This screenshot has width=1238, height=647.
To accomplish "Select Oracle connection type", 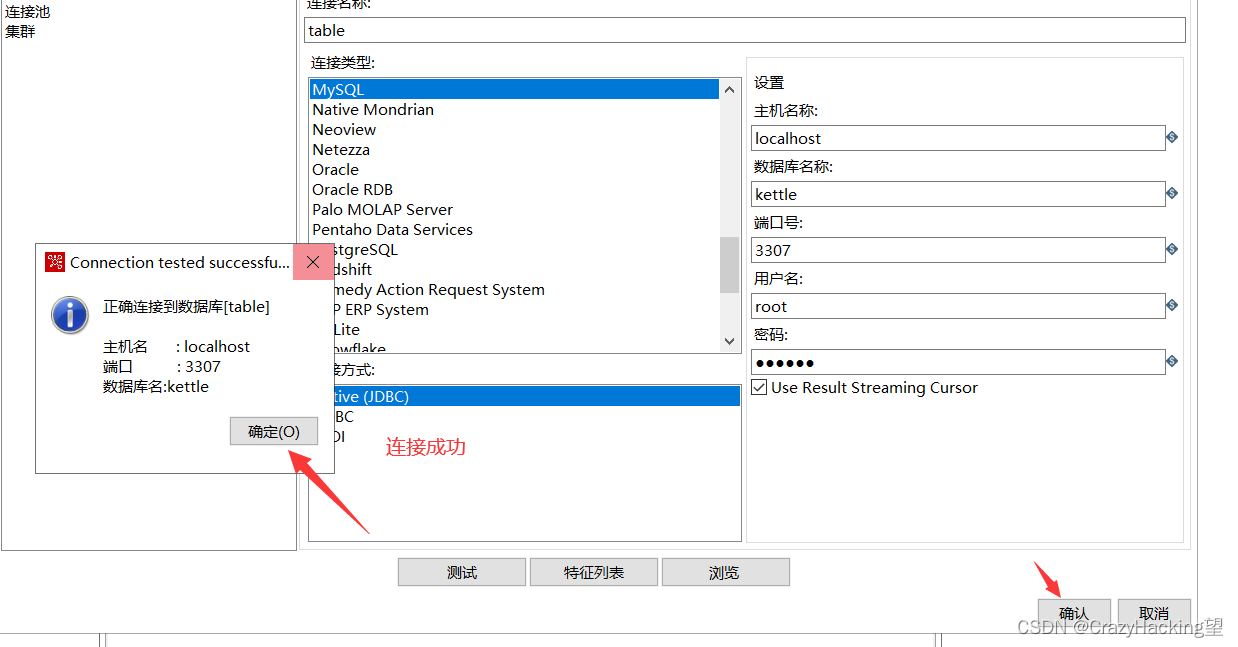I will (x=514, y=169).
